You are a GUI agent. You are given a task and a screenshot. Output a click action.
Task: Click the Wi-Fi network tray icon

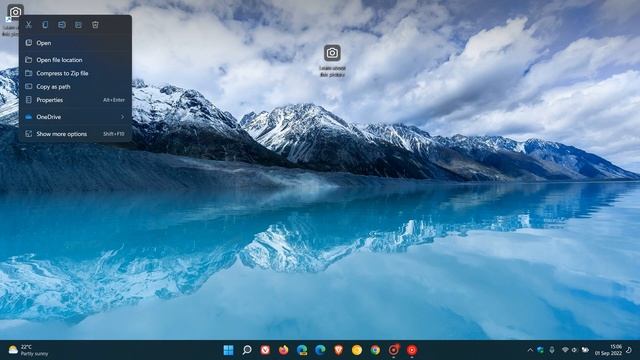(565, 350)
